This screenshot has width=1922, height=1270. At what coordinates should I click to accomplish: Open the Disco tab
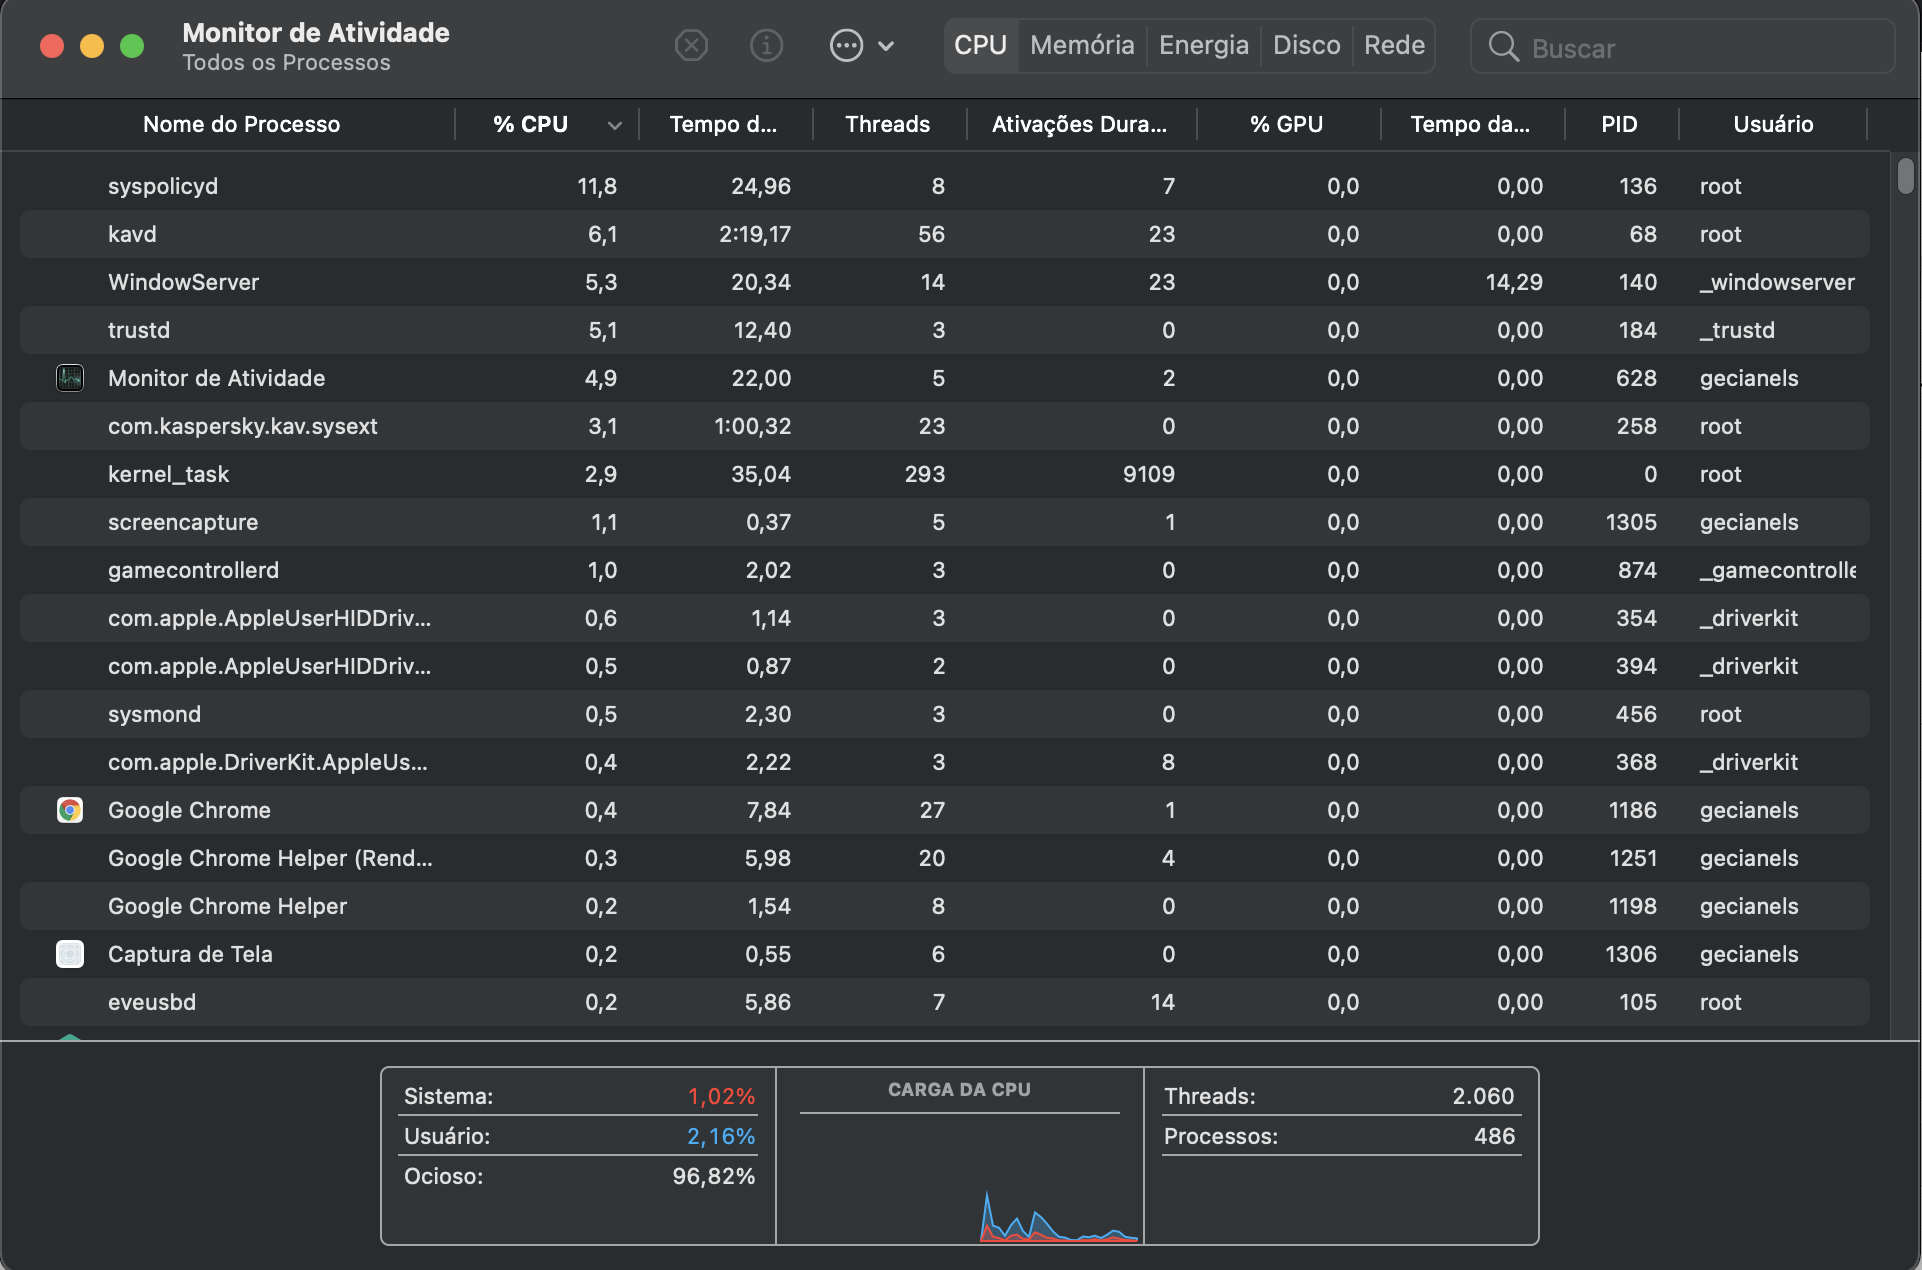coord(1306,46)
